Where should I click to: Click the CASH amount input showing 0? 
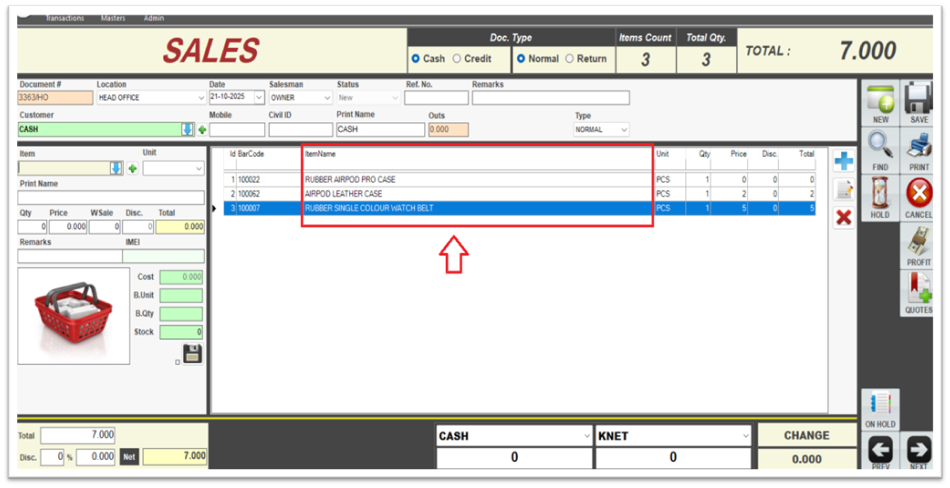(514, 458)
